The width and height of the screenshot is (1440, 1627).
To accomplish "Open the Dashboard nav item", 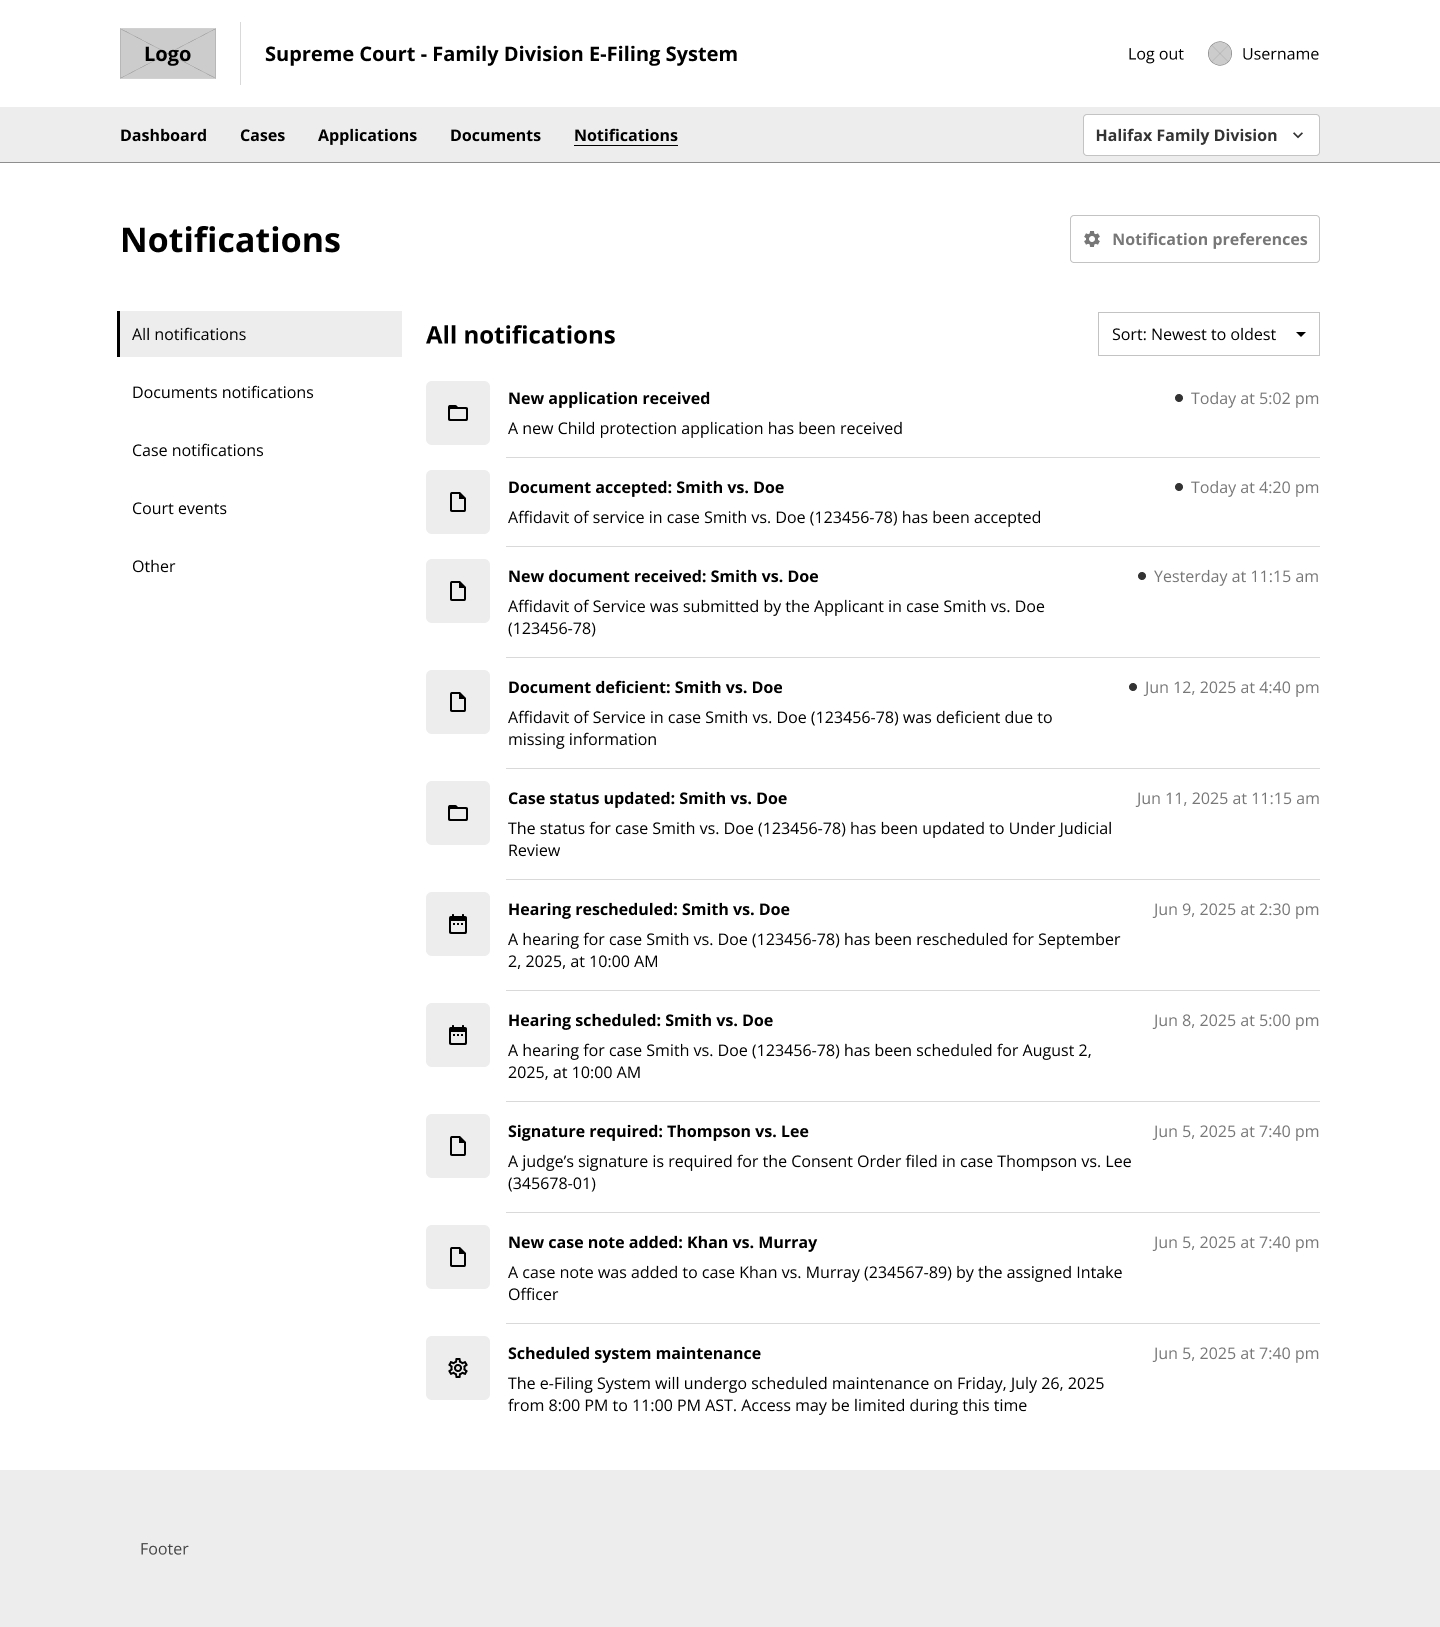I will 163,135.
